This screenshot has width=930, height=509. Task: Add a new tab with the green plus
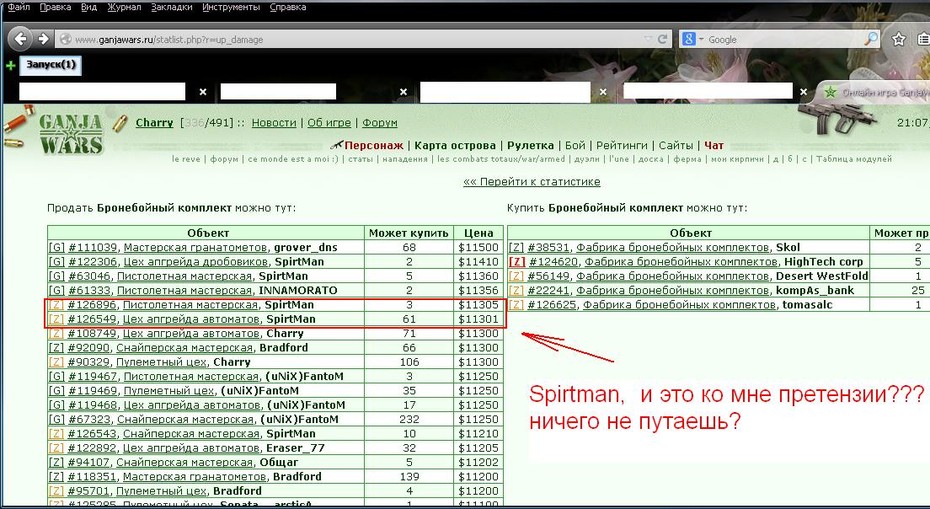[11, 65]
